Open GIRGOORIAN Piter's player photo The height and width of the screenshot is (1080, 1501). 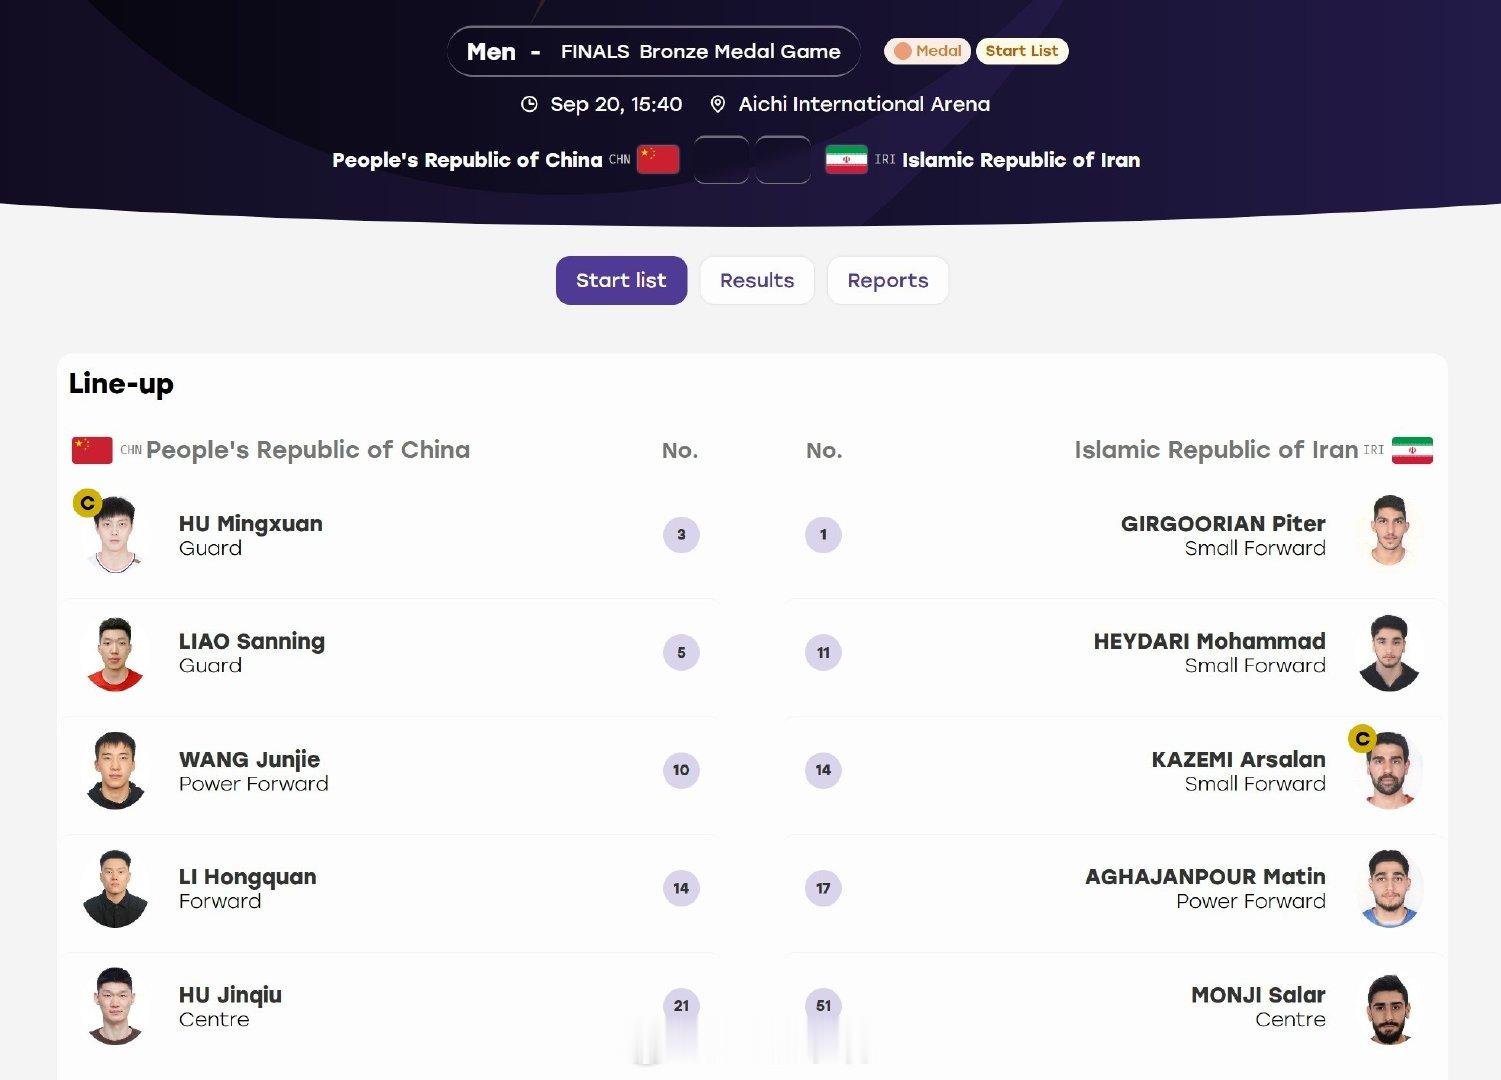[x=1389, y=532]
